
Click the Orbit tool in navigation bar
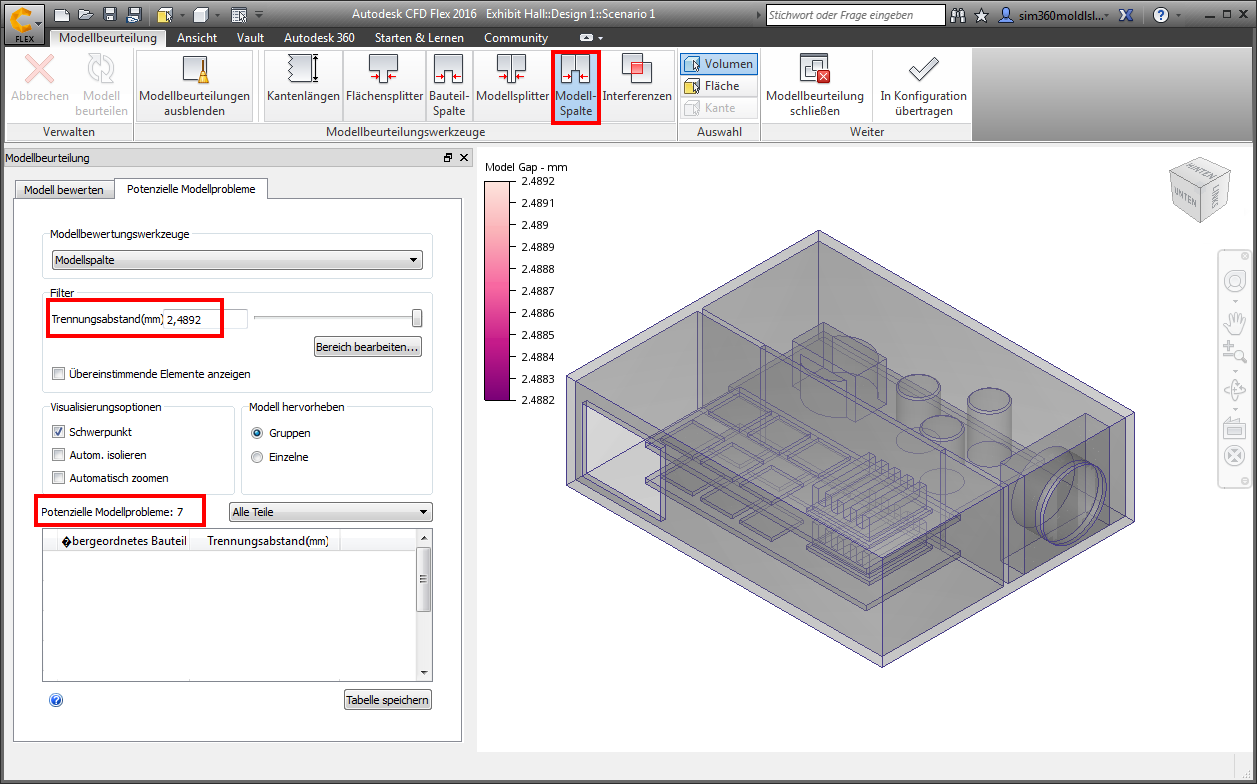coord(1234,390)
